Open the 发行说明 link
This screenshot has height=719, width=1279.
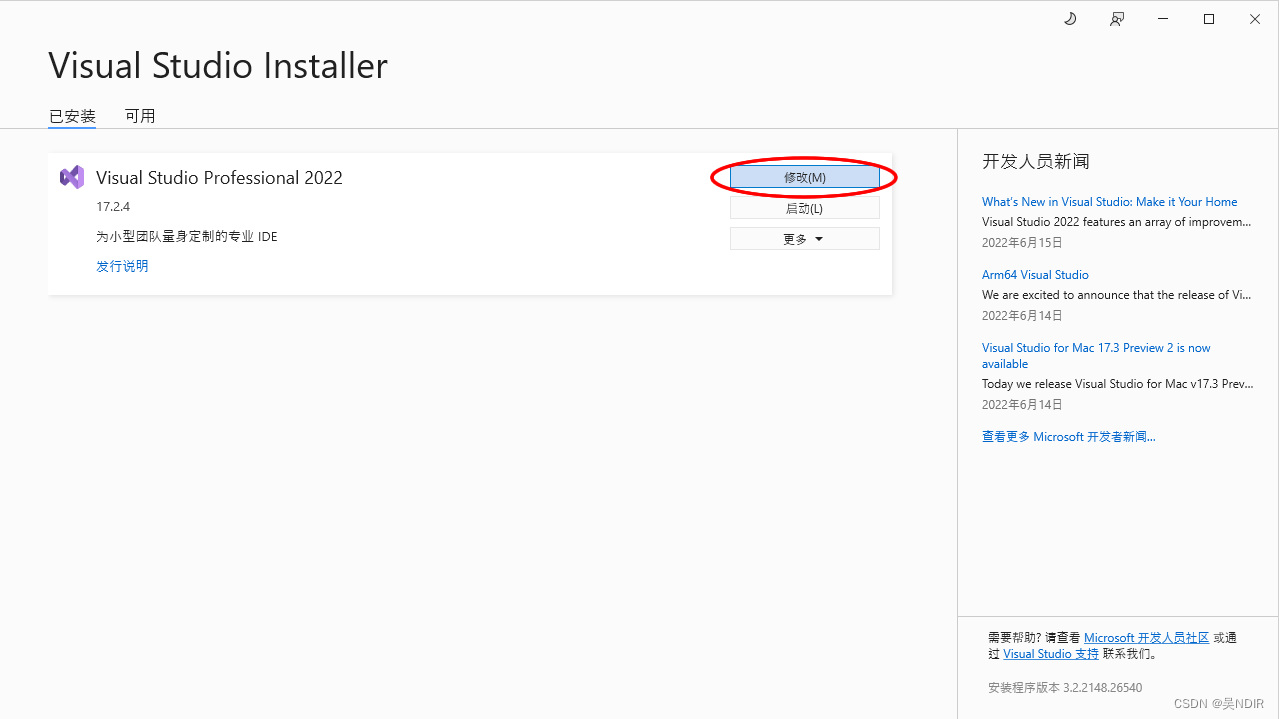point(122,266)
